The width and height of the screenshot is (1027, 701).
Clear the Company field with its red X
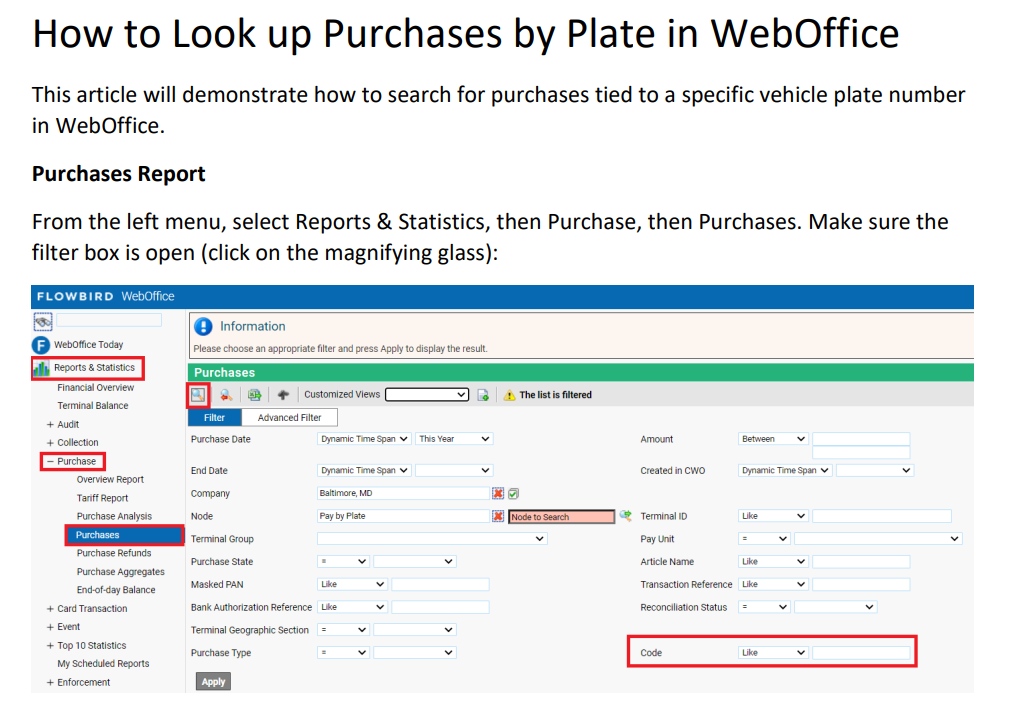498,493
